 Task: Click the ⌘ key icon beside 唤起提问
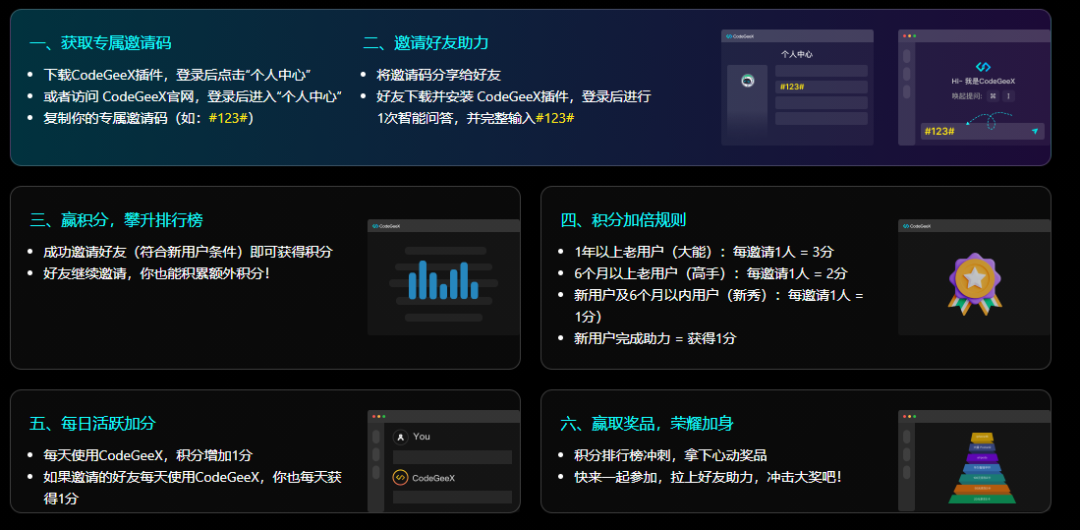point(993,96)
